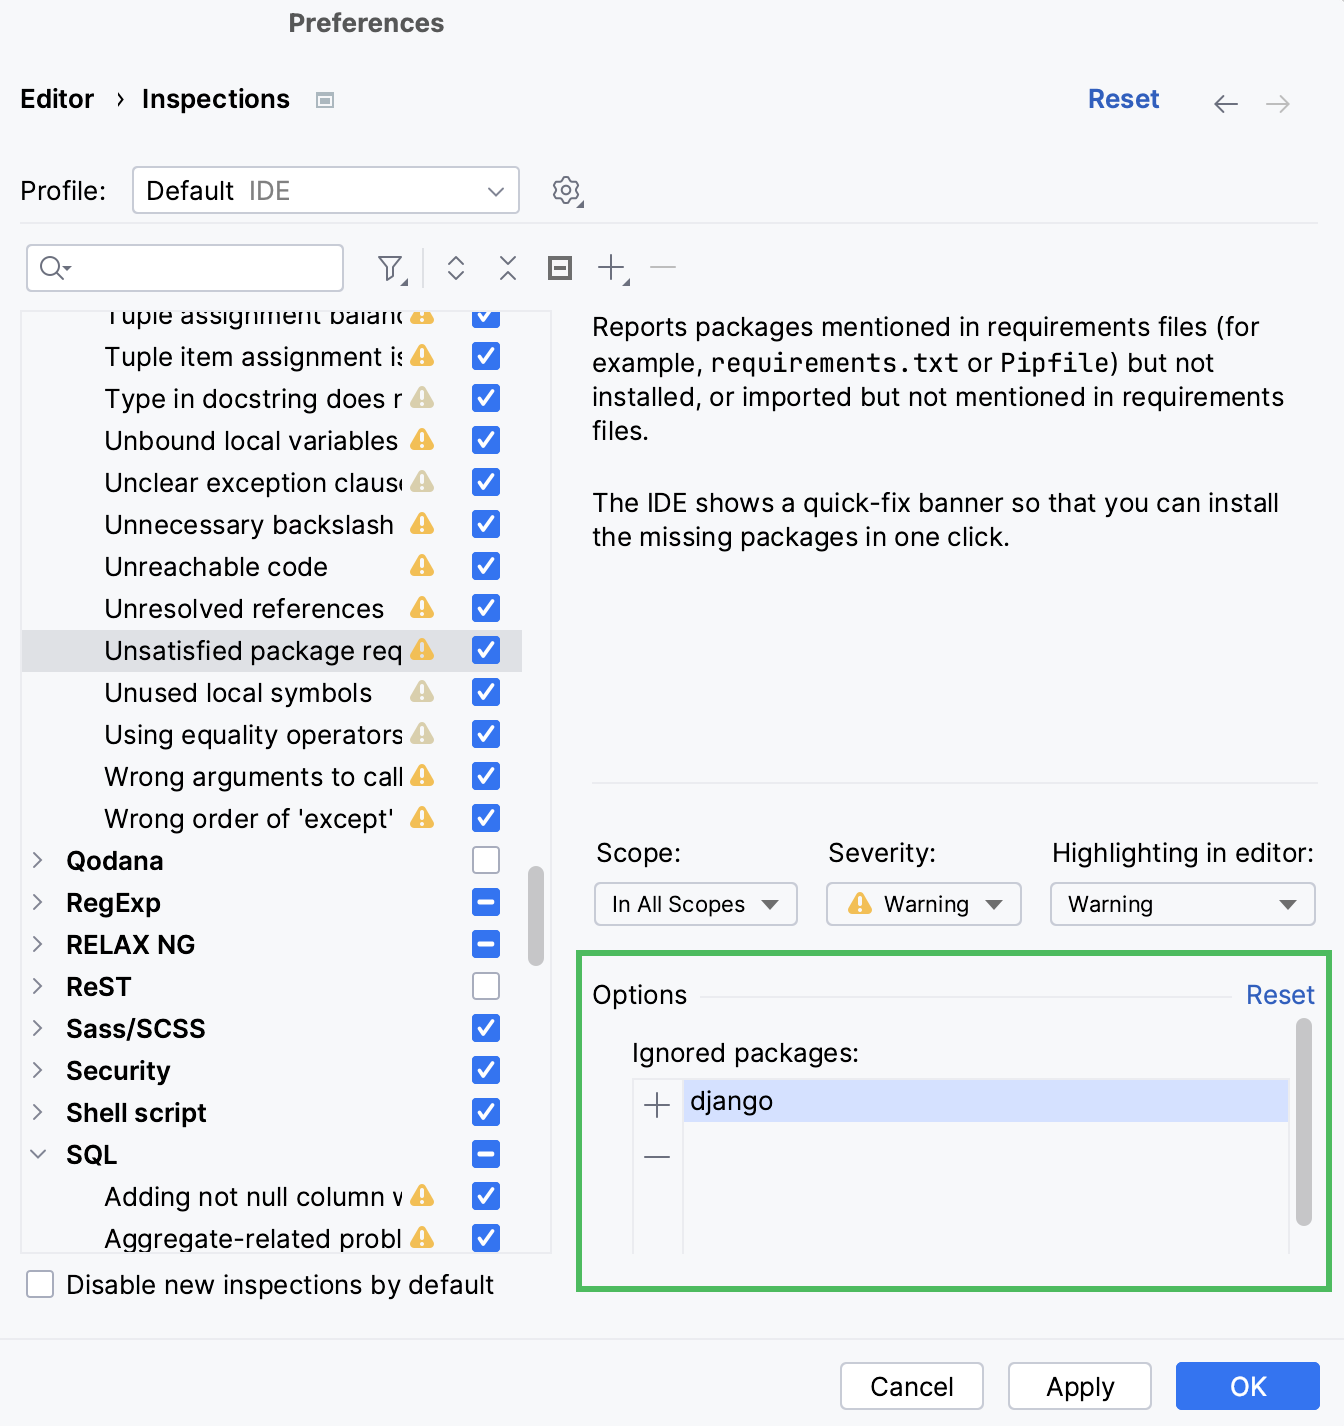Expand the RegExp inspection group
This screenshot has height=1426, width=1344.
pos(38,902)
